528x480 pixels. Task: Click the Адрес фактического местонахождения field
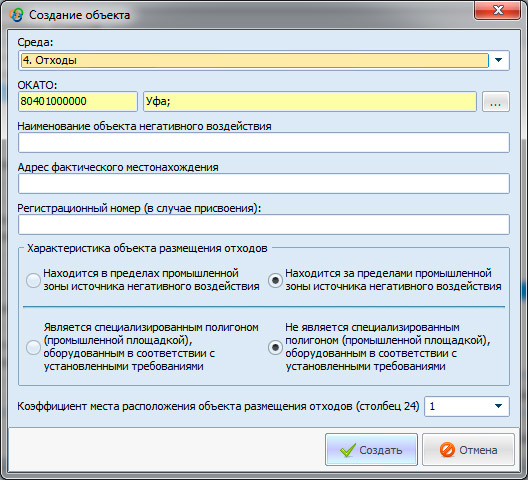click(264, 184)
